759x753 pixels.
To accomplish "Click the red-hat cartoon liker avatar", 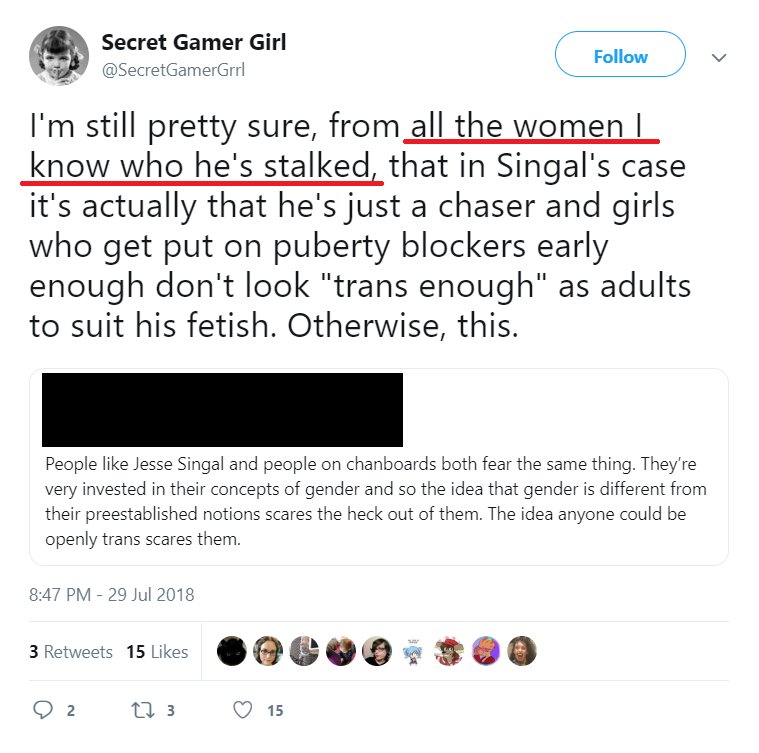I will (449, 651).
